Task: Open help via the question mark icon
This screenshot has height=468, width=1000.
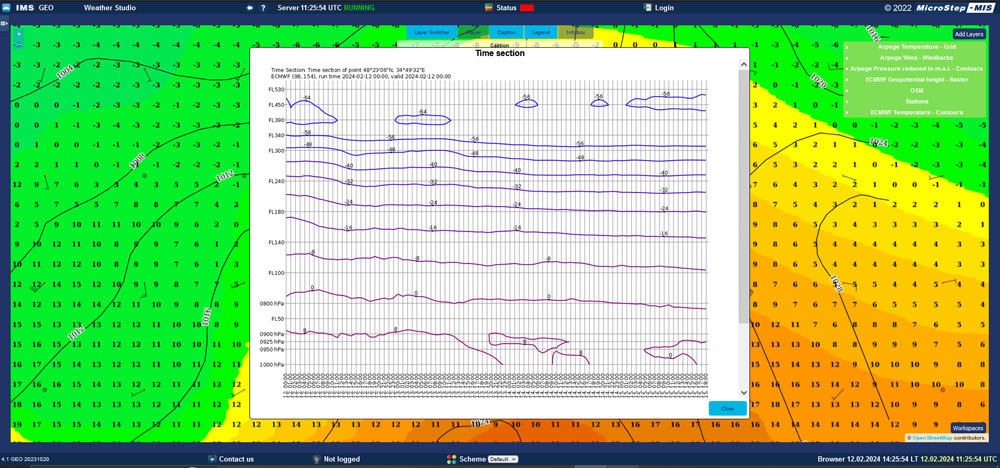Action: click(x=264, y=7)
